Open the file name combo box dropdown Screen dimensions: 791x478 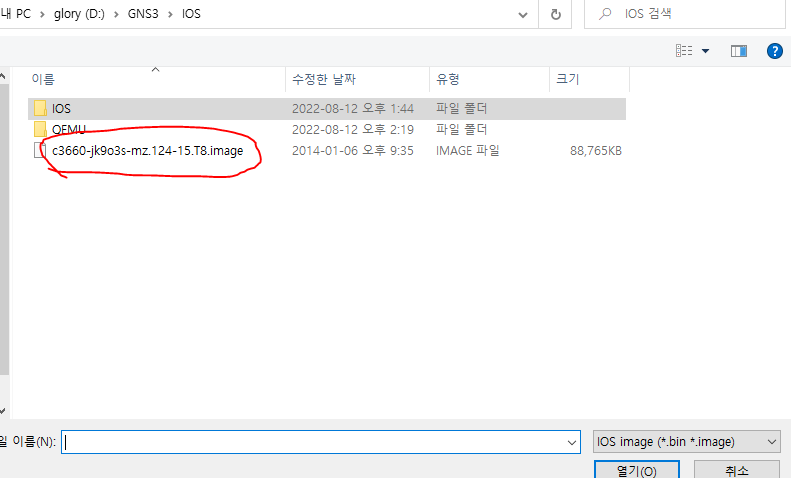pos(572,443)
